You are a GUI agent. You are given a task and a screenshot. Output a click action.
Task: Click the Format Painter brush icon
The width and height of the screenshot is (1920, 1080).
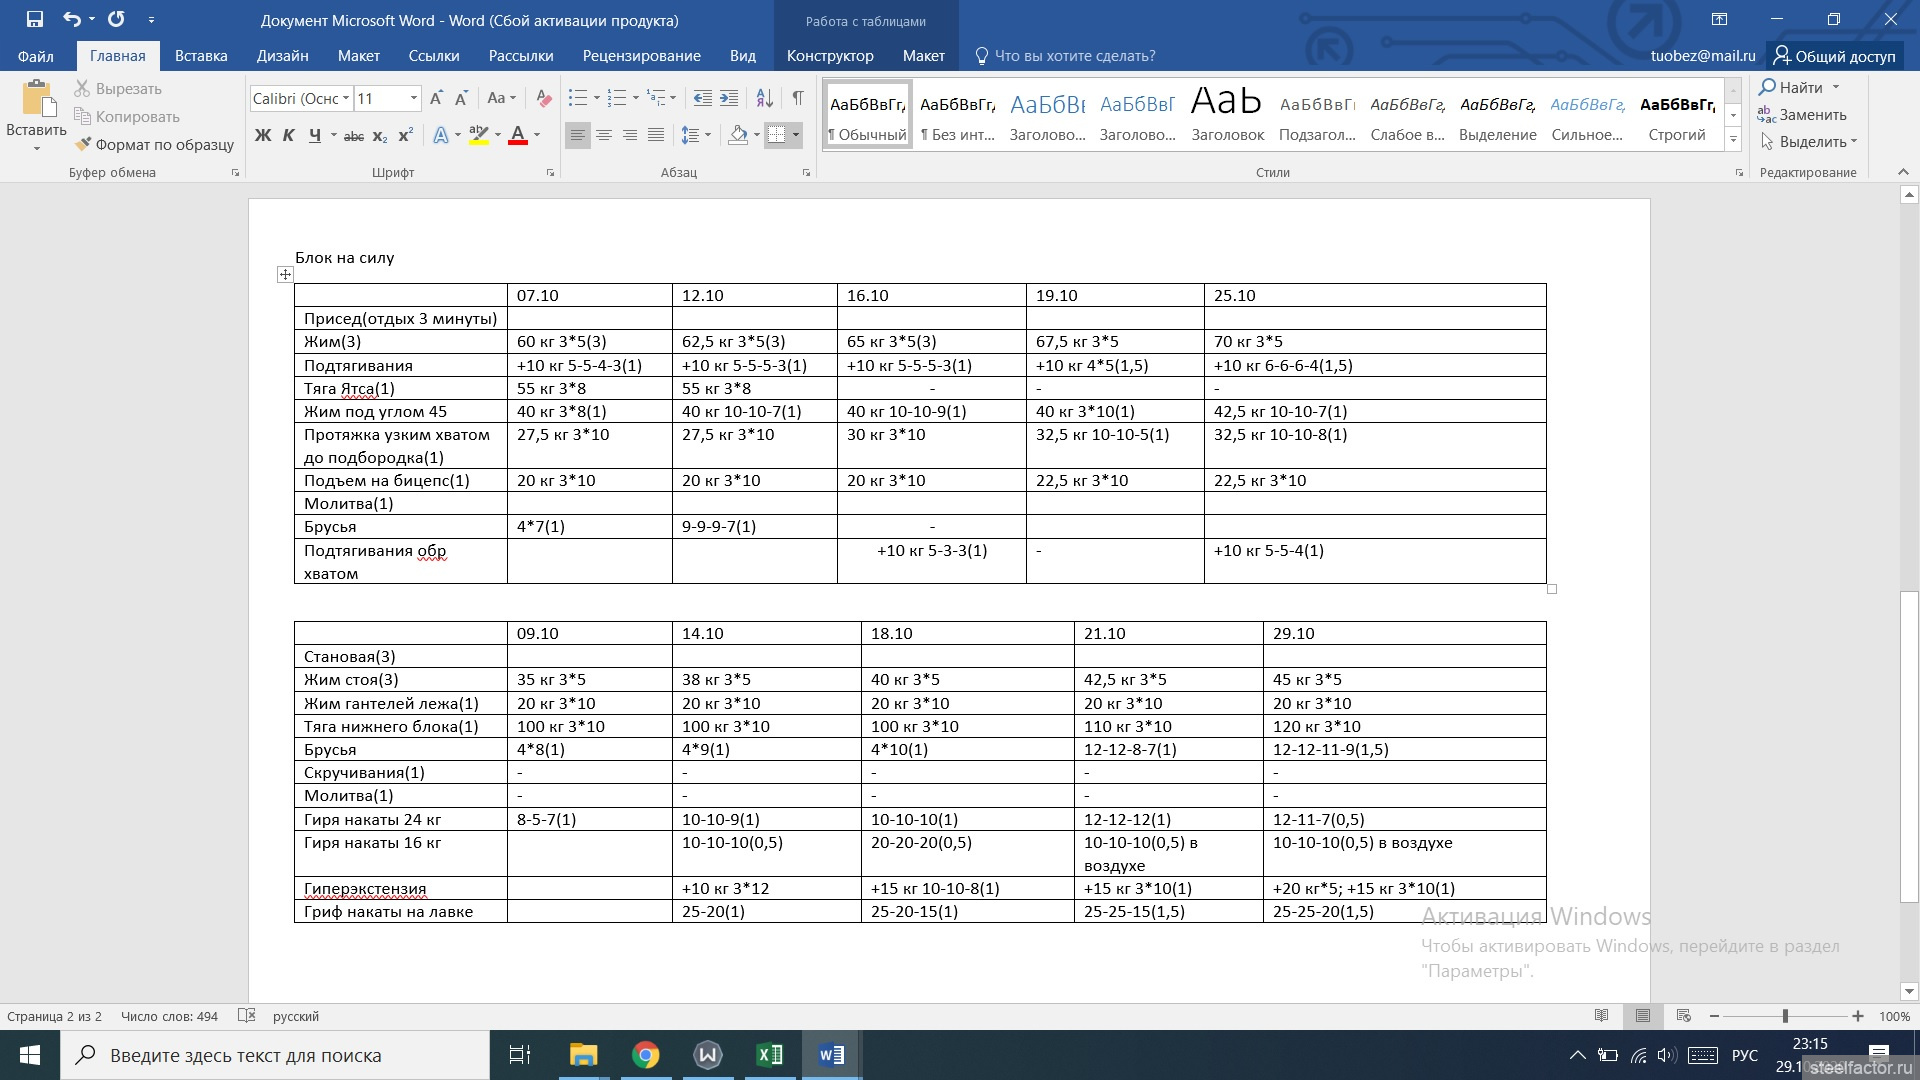tap(83, 144)
